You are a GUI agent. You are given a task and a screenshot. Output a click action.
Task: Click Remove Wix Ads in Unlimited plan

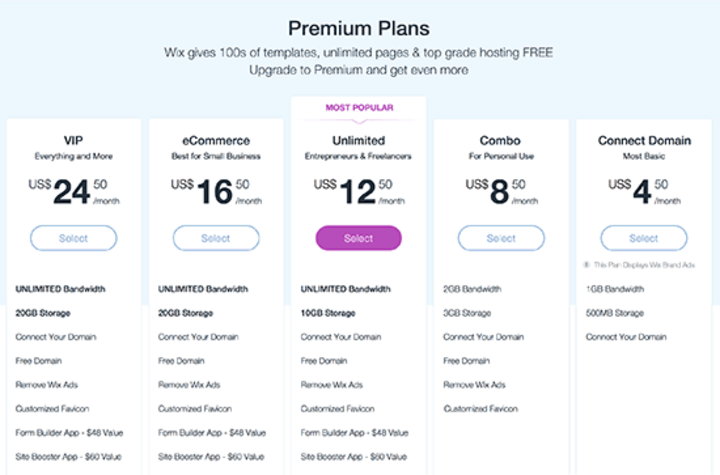click(331, 385)
